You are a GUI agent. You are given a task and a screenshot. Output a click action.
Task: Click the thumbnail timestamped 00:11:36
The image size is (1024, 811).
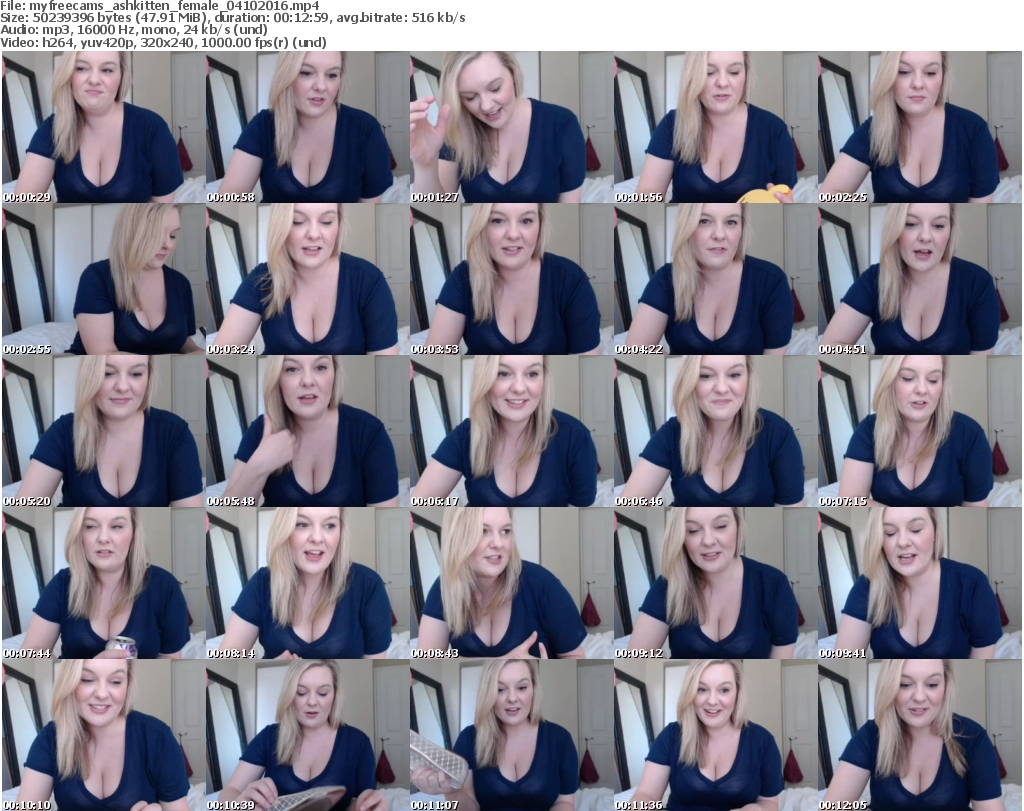point(716,735)
